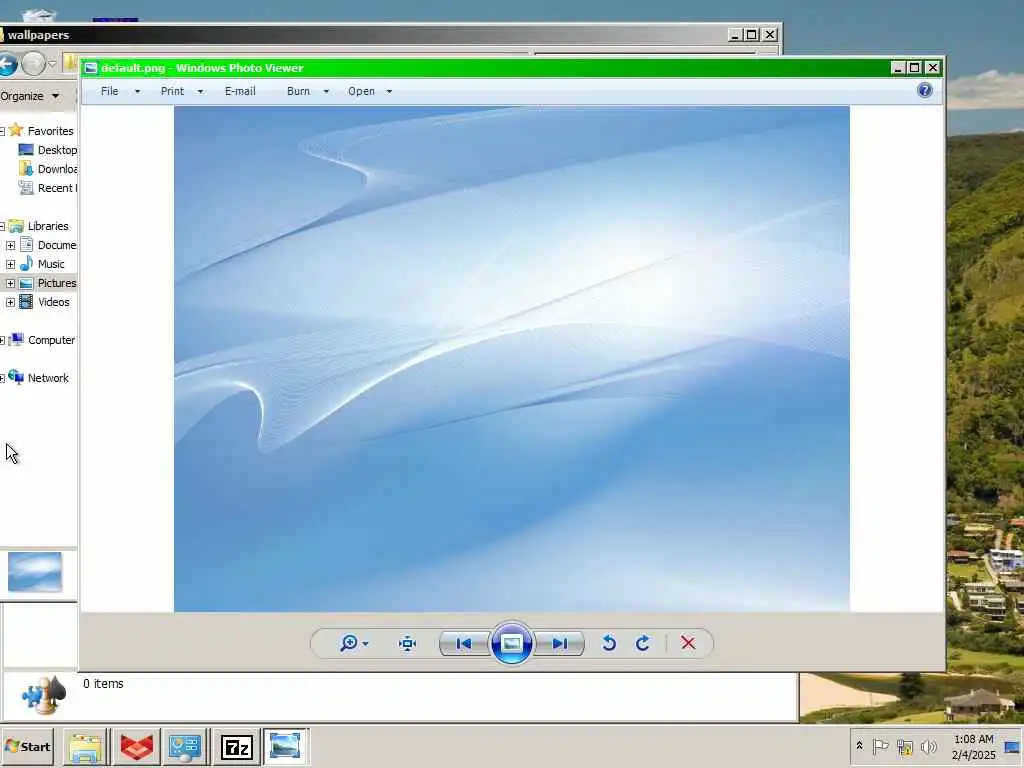
Task: Click the show desktop tray icon
Action: coord(1014,746)
